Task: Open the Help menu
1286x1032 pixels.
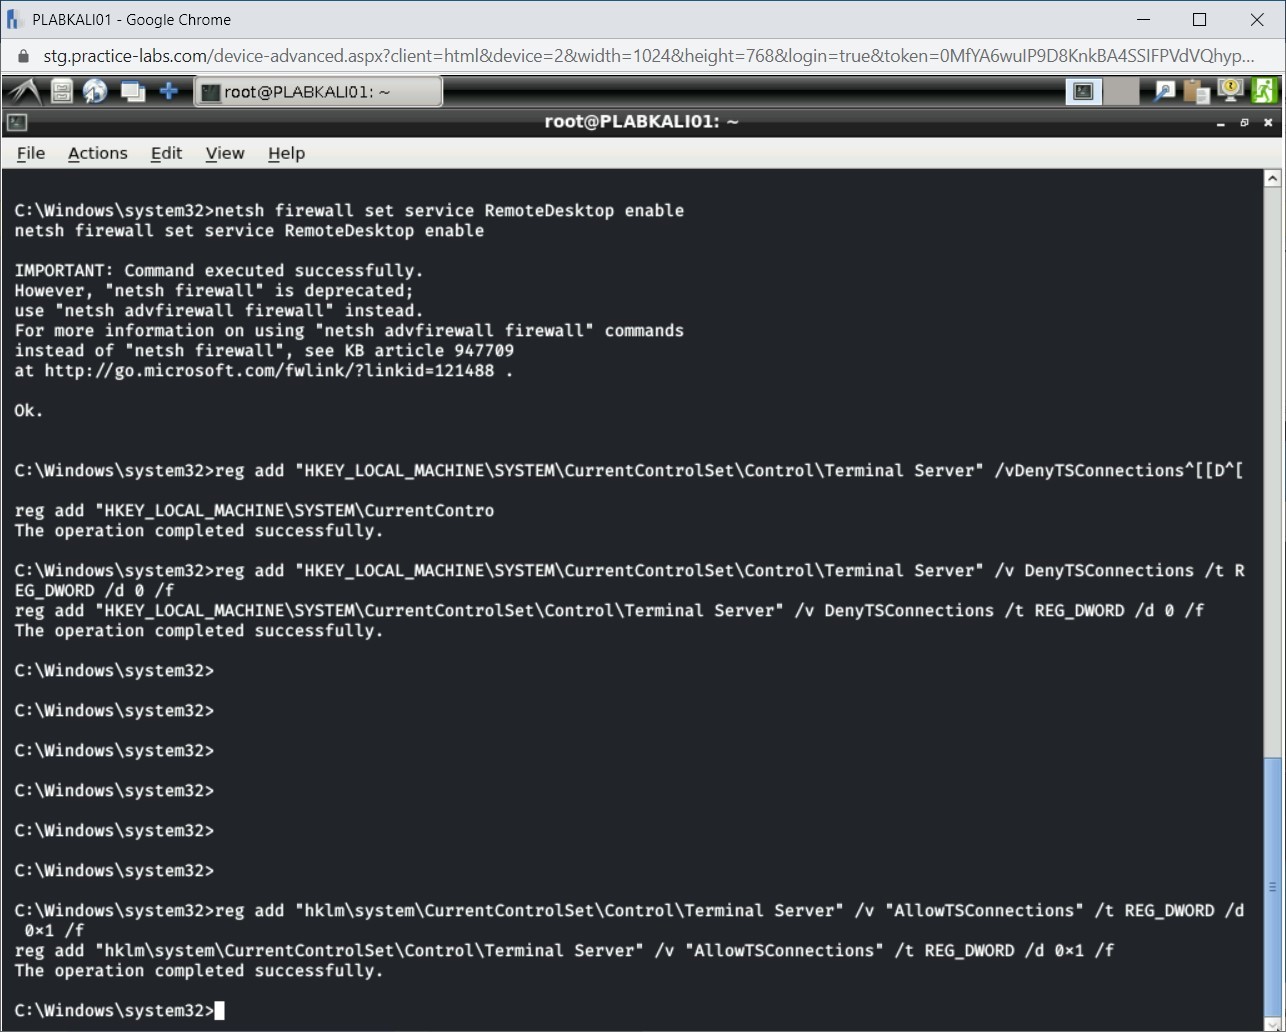Action: click(x=286, y=153)
